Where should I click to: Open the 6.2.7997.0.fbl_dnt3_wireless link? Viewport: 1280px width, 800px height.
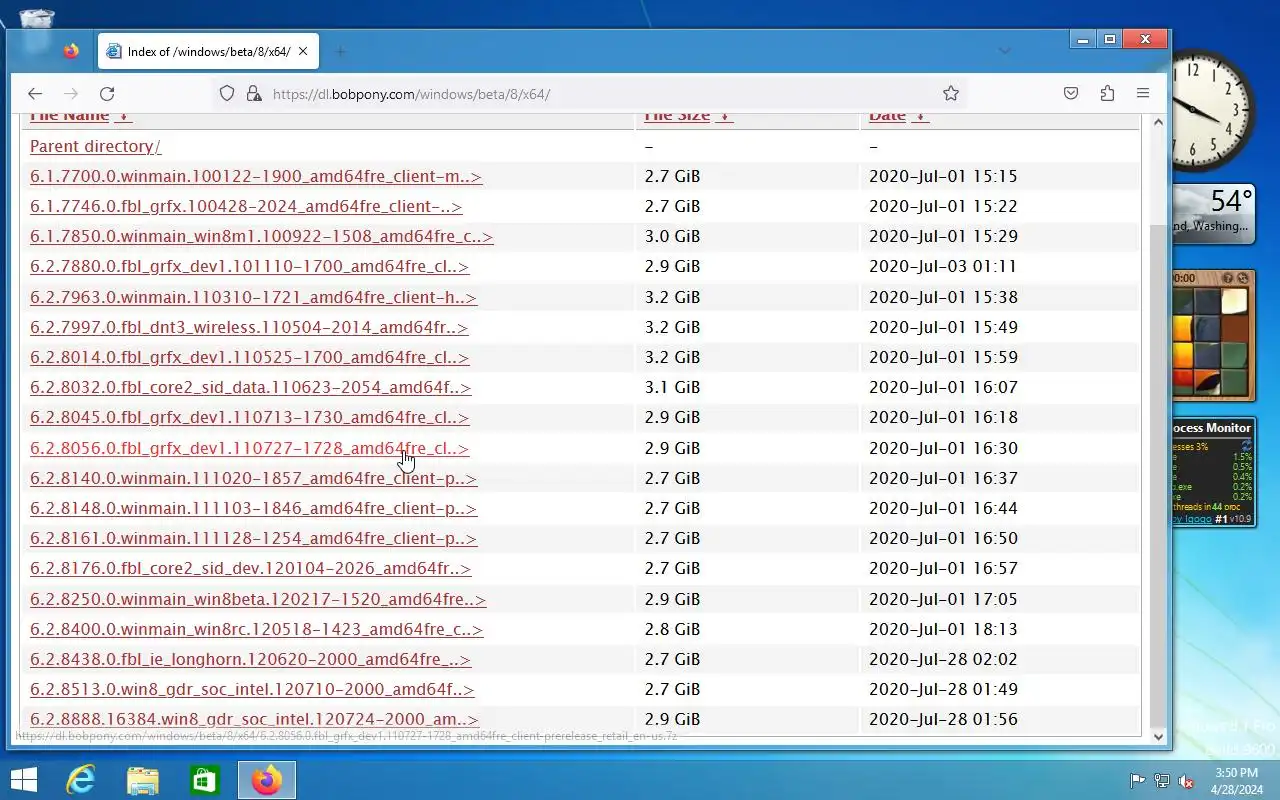point(249,327)
